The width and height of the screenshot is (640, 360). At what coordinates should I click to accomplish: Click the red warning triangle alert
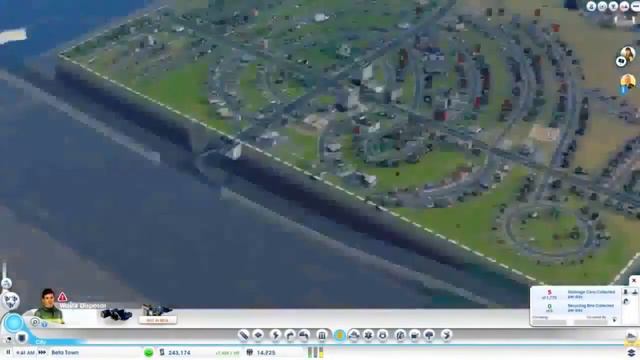click(x=62, y=297)
